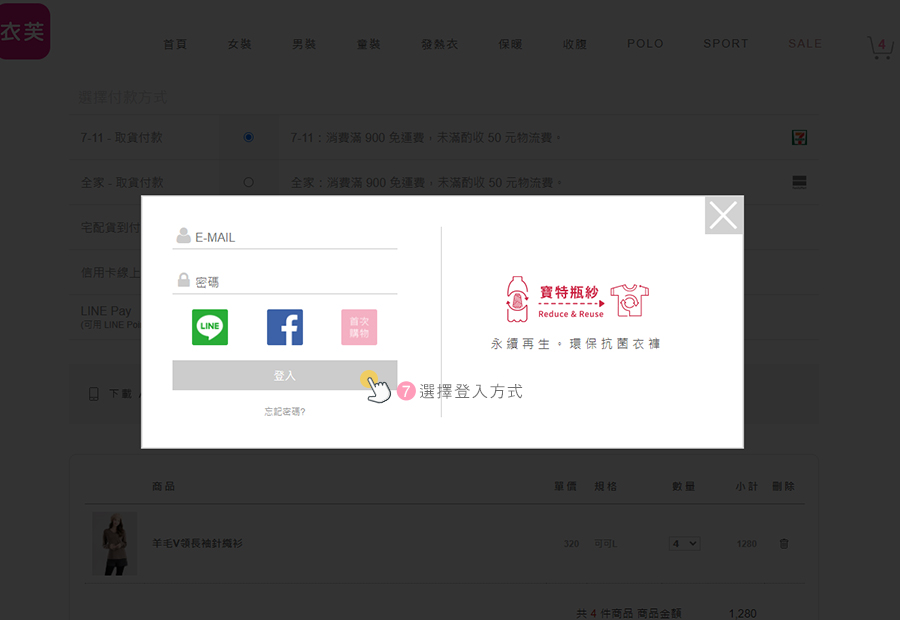The width and height of the screenshot is (900, 620).
Task: Click the 寶特瓶紗 Reduce & Reuse banner
Action: [x=576, y=301]
